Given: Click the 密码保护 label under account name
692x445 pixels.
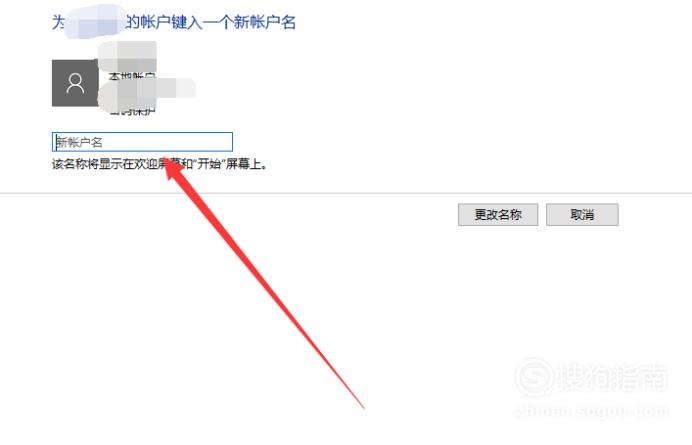Looking at the screenshot, I should click(132, 110).
